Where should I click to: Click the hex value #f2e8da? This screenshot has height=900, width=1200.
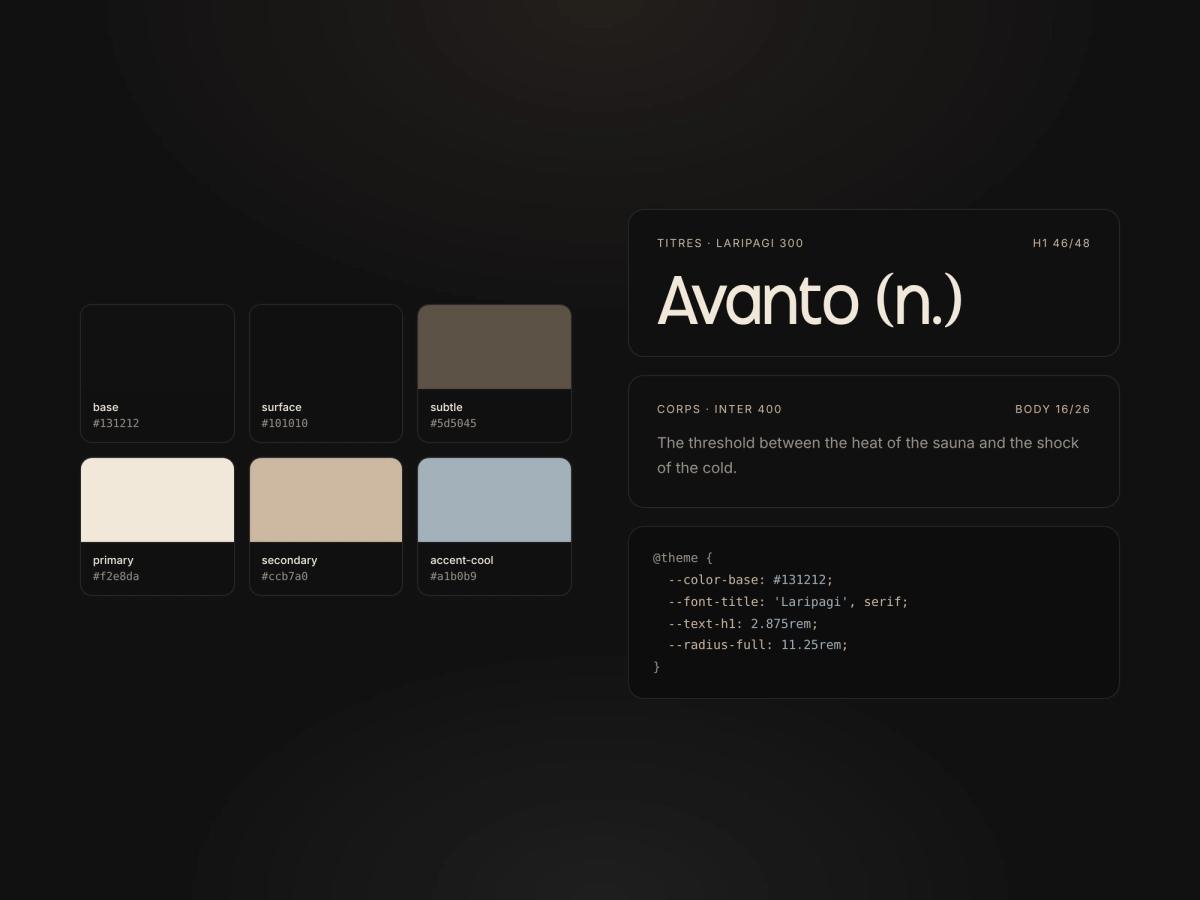click(x=116, y=576)
